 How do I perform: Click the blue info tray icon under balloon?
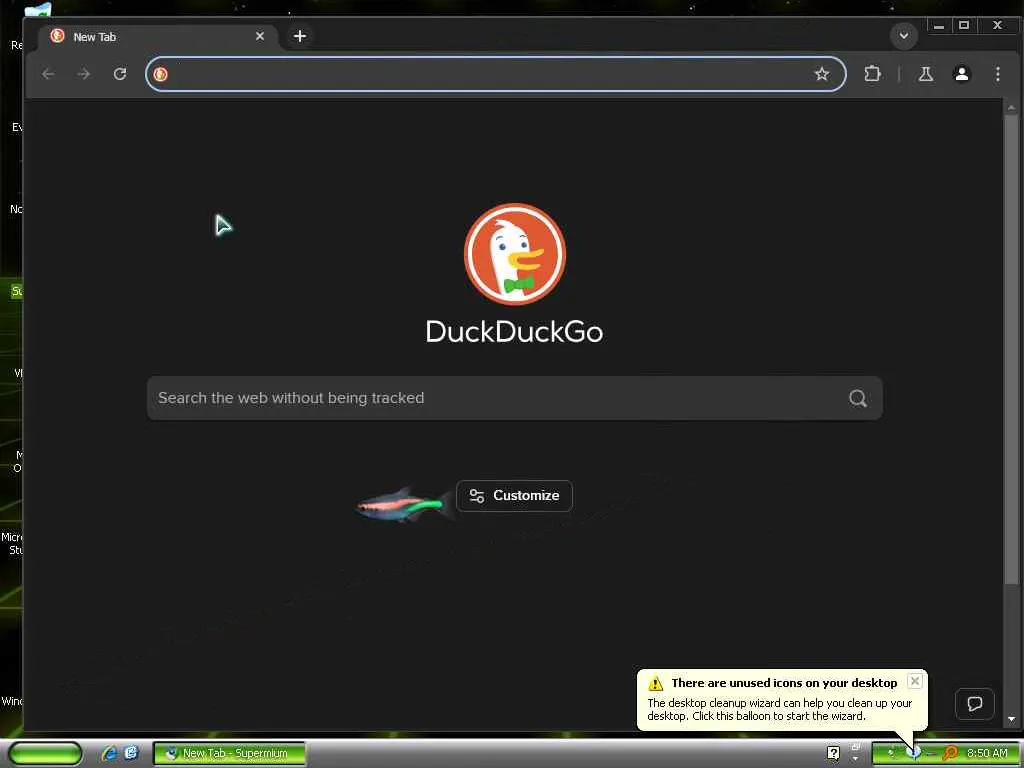pos(914,753)
